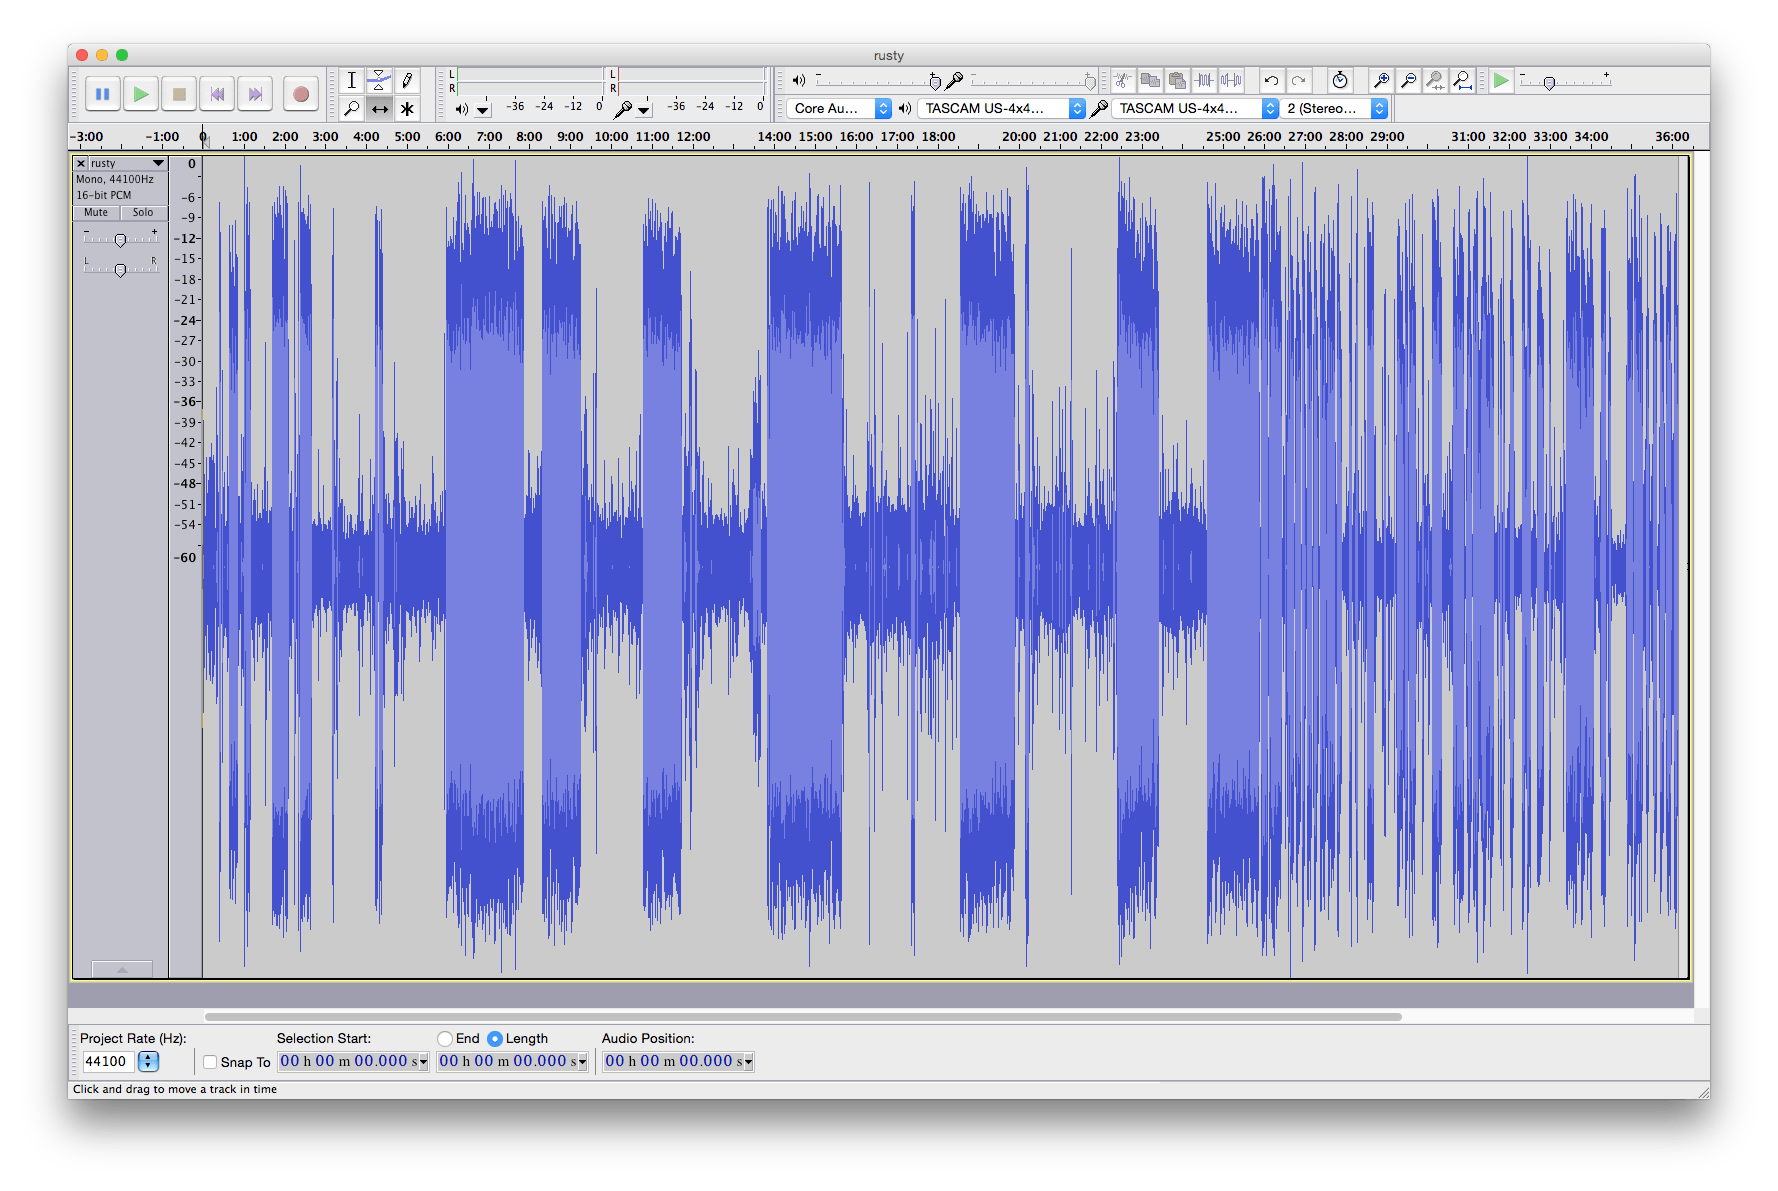Image resolution: width=1778 pixels, height=1191 pixels.
Task: Click the Zoom In magnifier
Action: coord(1382,81)
